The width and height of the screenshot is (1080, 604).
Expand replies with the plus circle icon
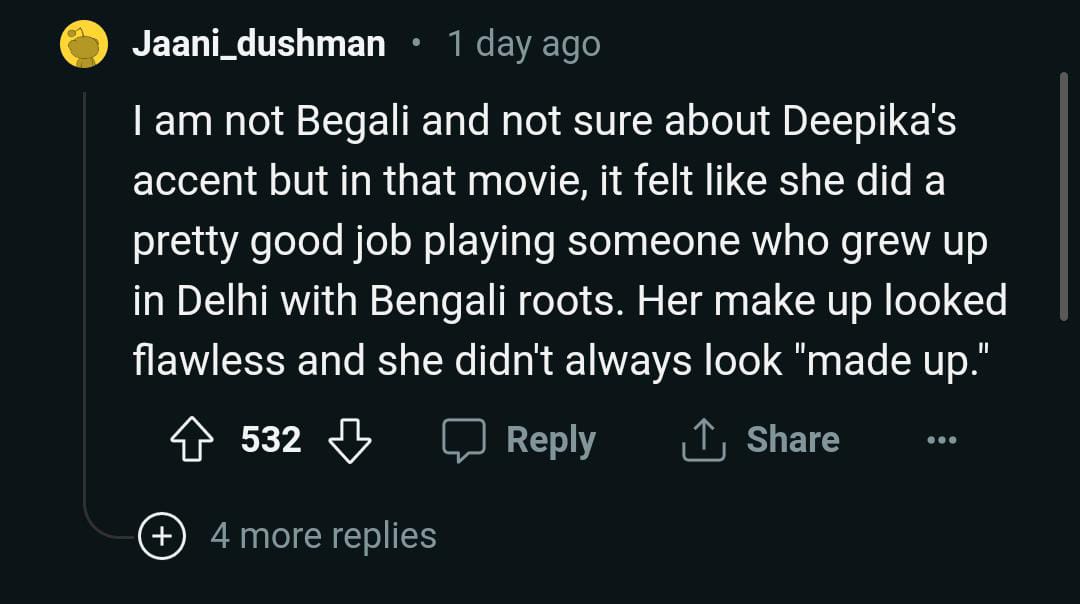pos(161,536)
